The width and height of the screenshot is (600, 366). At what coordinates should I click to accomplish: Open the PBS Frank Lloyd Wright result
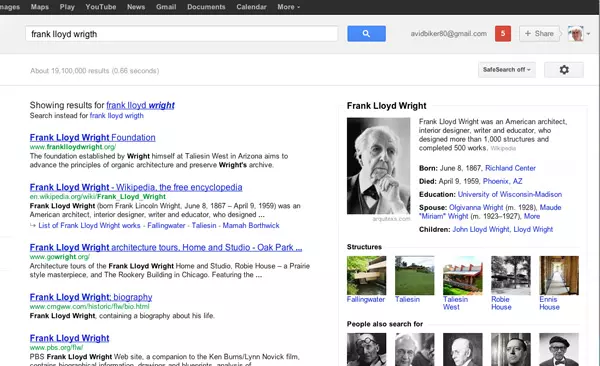tap(70, 338)
